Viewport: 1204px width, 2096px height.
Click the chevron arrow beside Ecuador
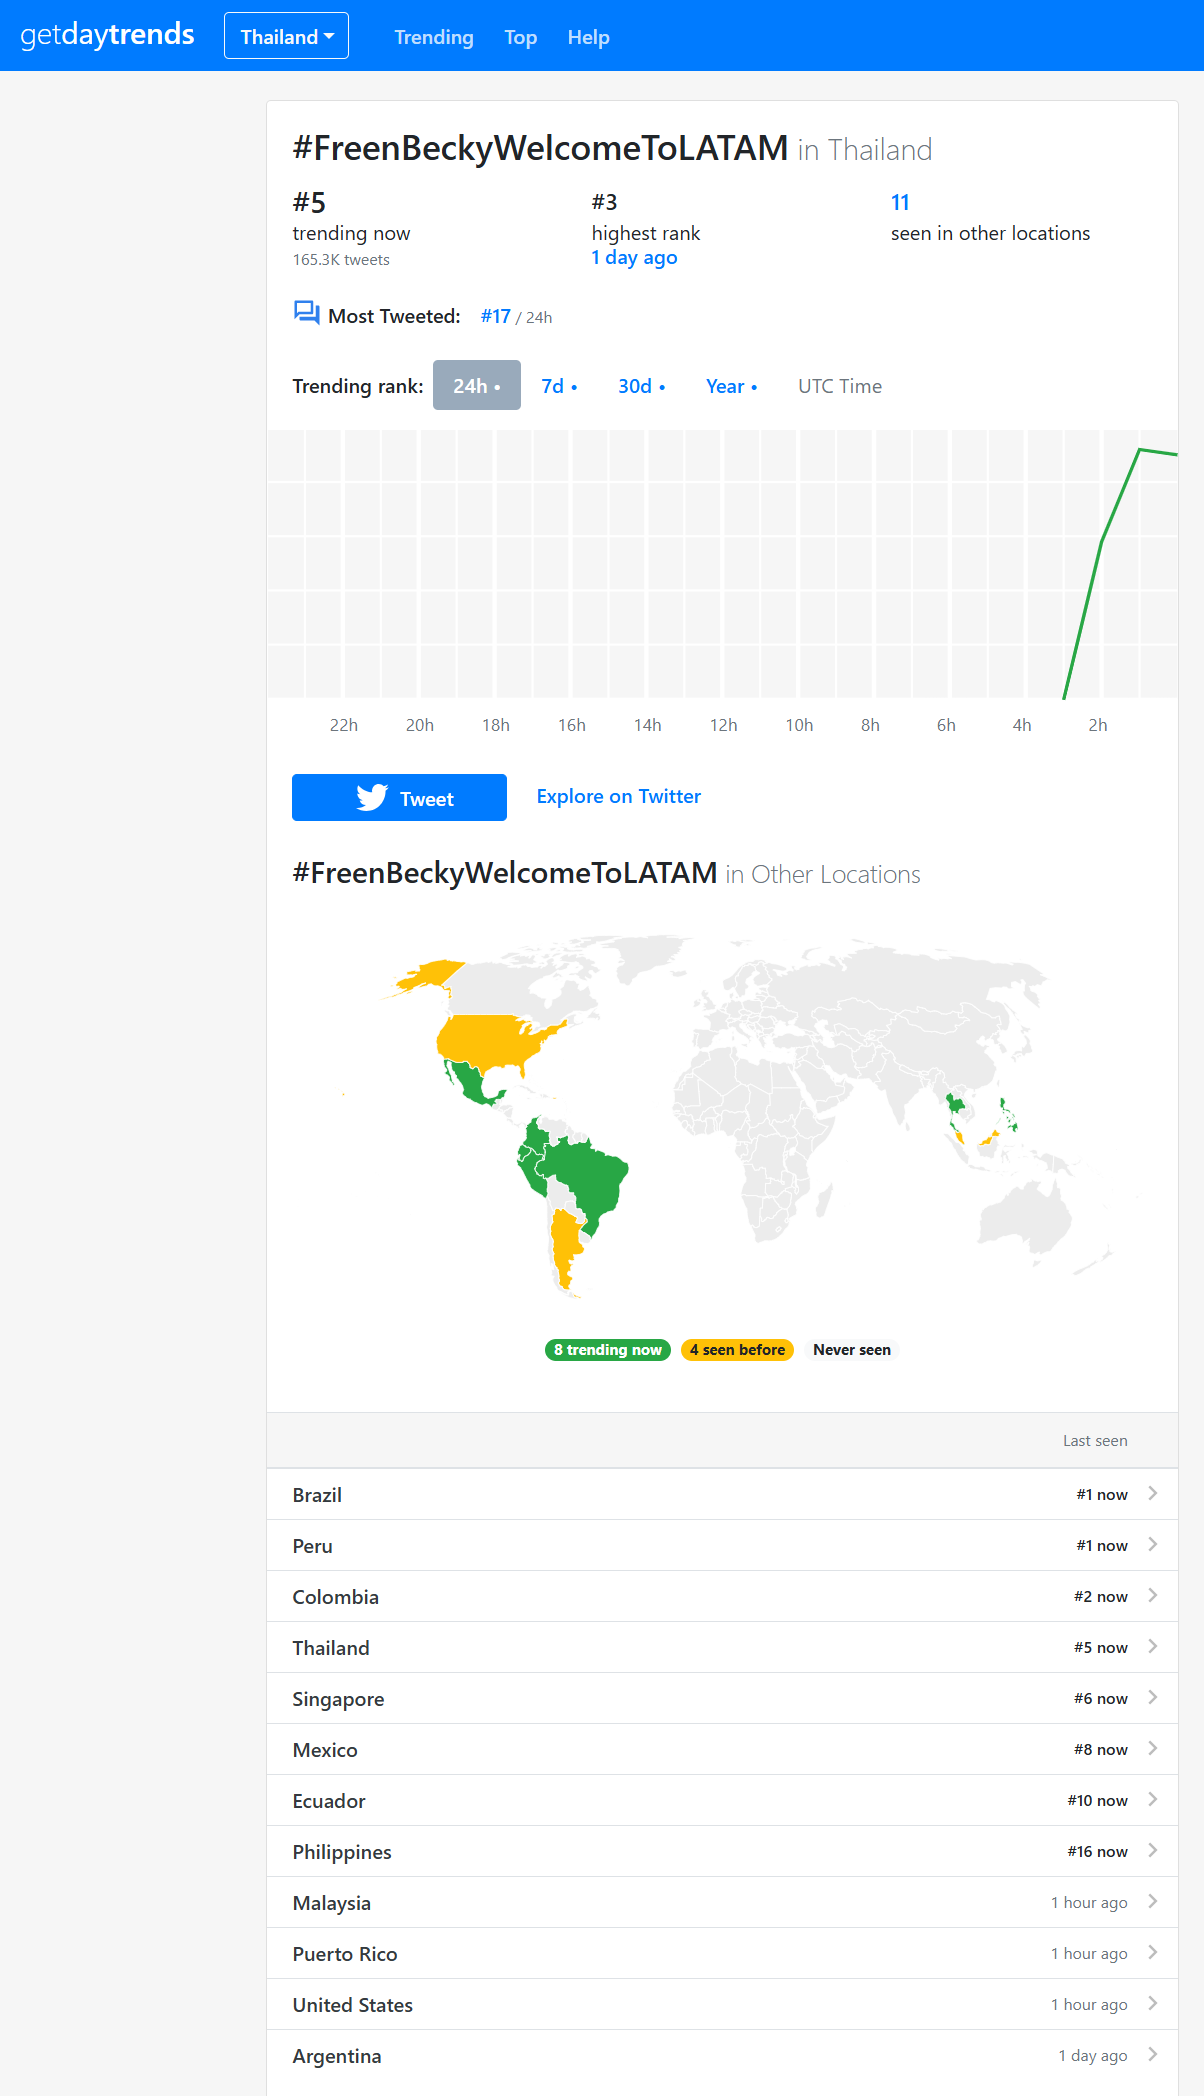(x=1152, y=1799)
